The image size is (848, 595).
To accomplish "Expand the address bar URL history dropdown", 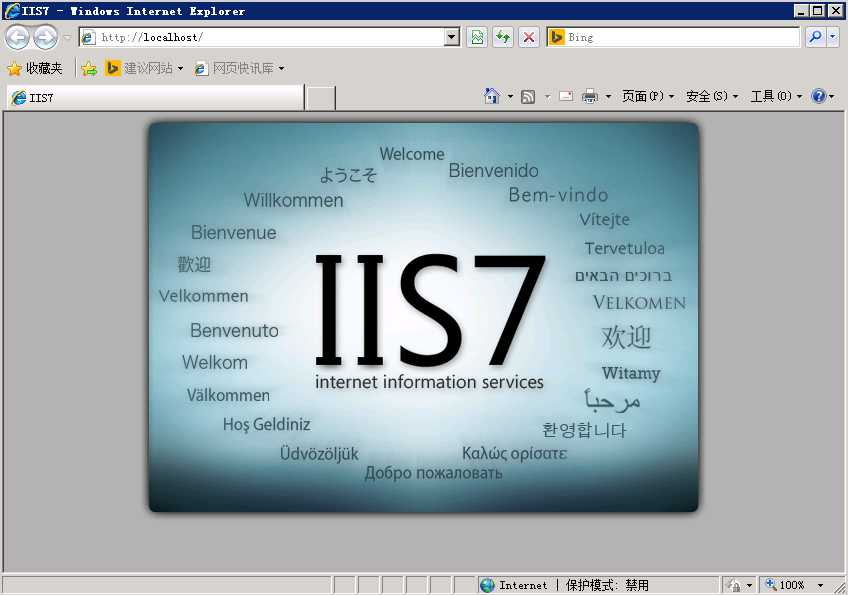I will [x=452, y=37].
